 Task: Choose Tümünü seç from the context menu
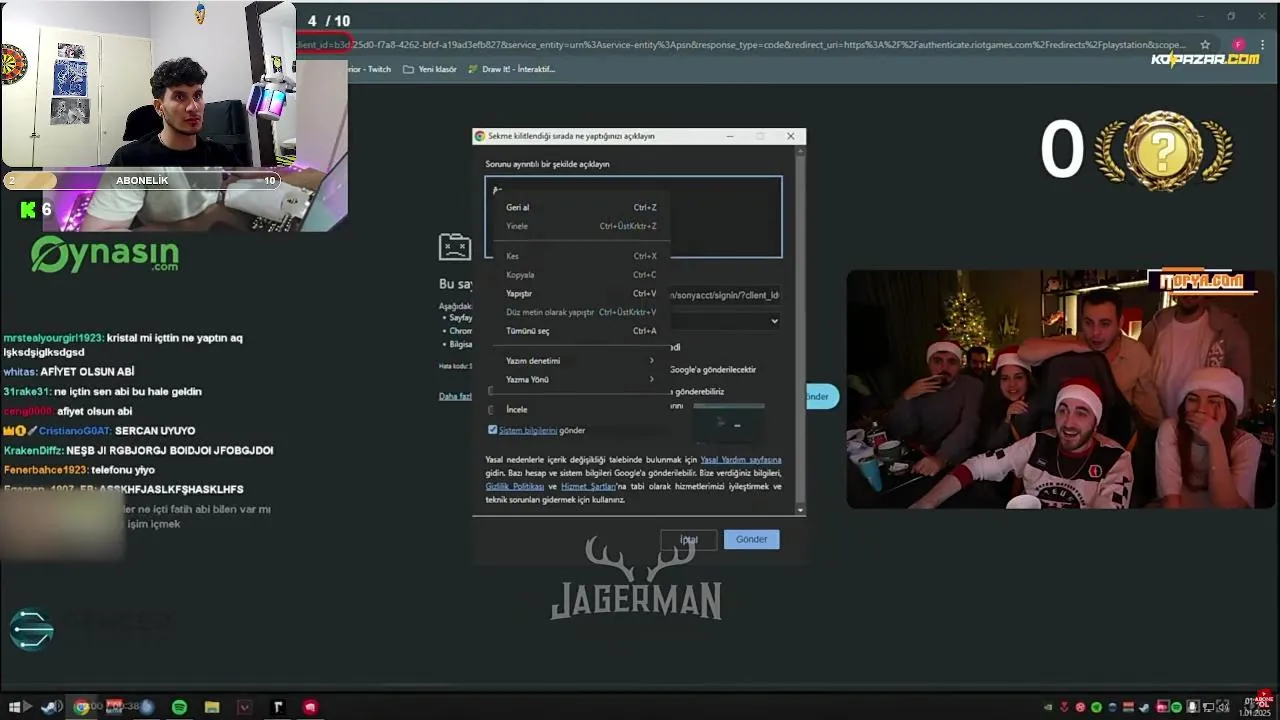tap(580, 331)
